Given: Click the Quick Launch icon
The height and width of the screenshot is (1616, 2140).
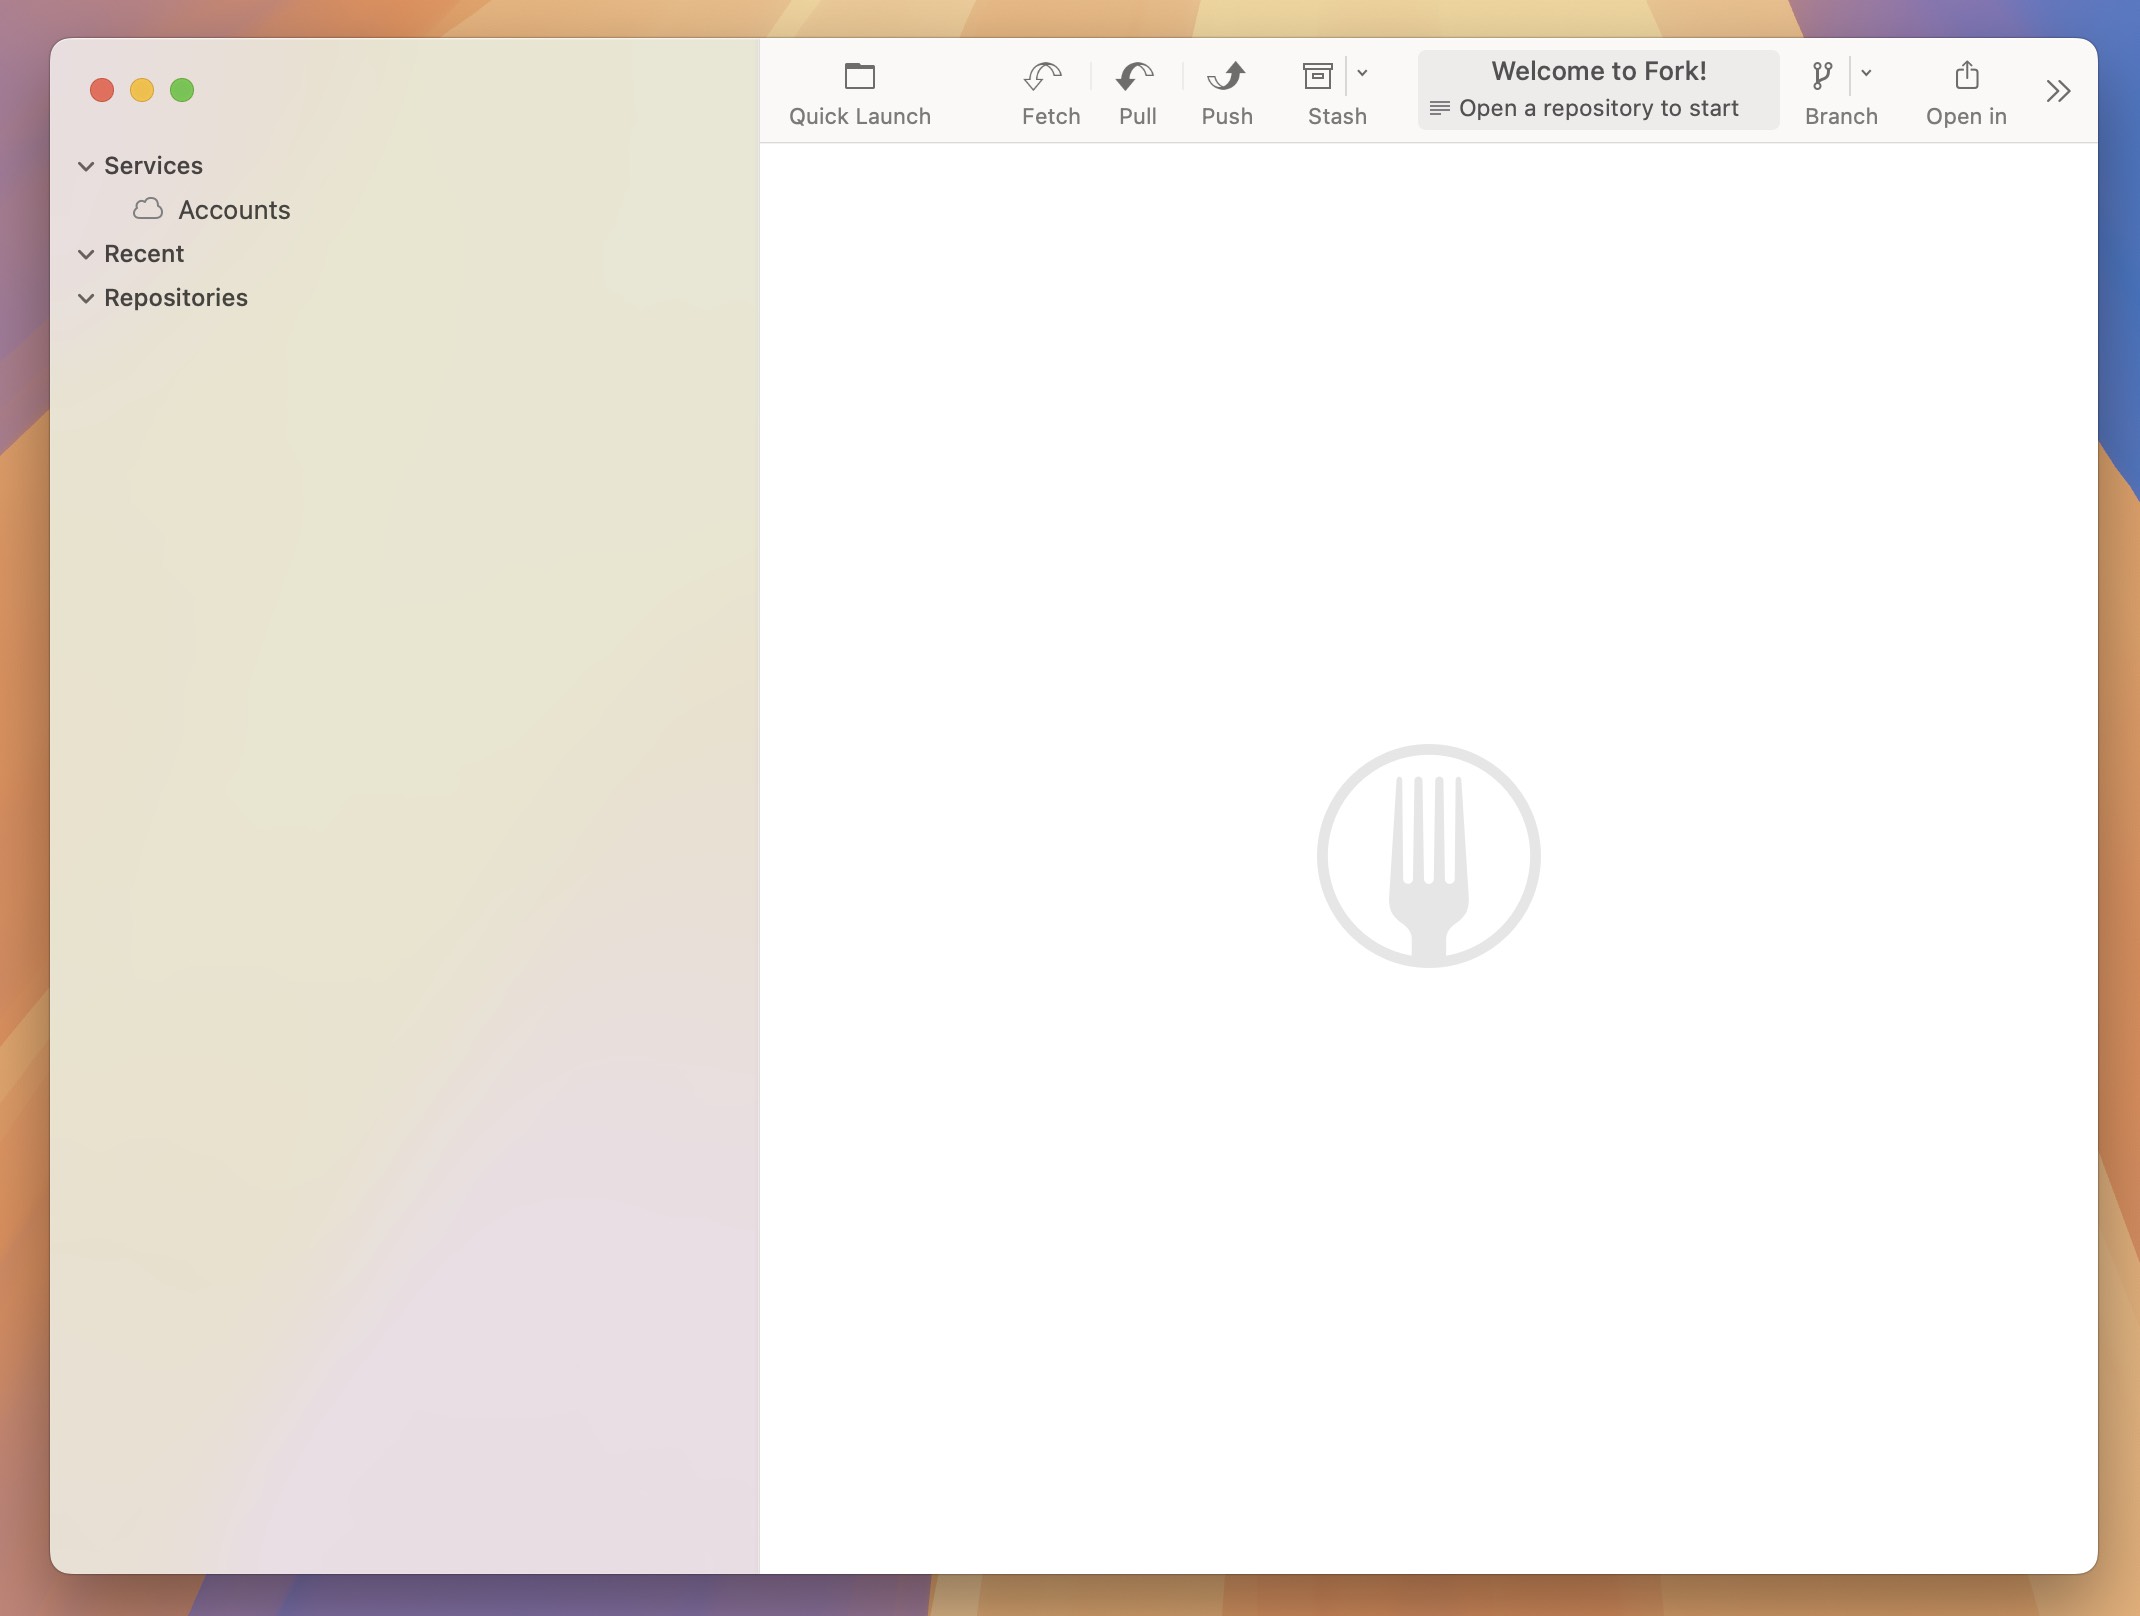Looking at the screenshot, I should pyautogui.click(x=858, y=75).
